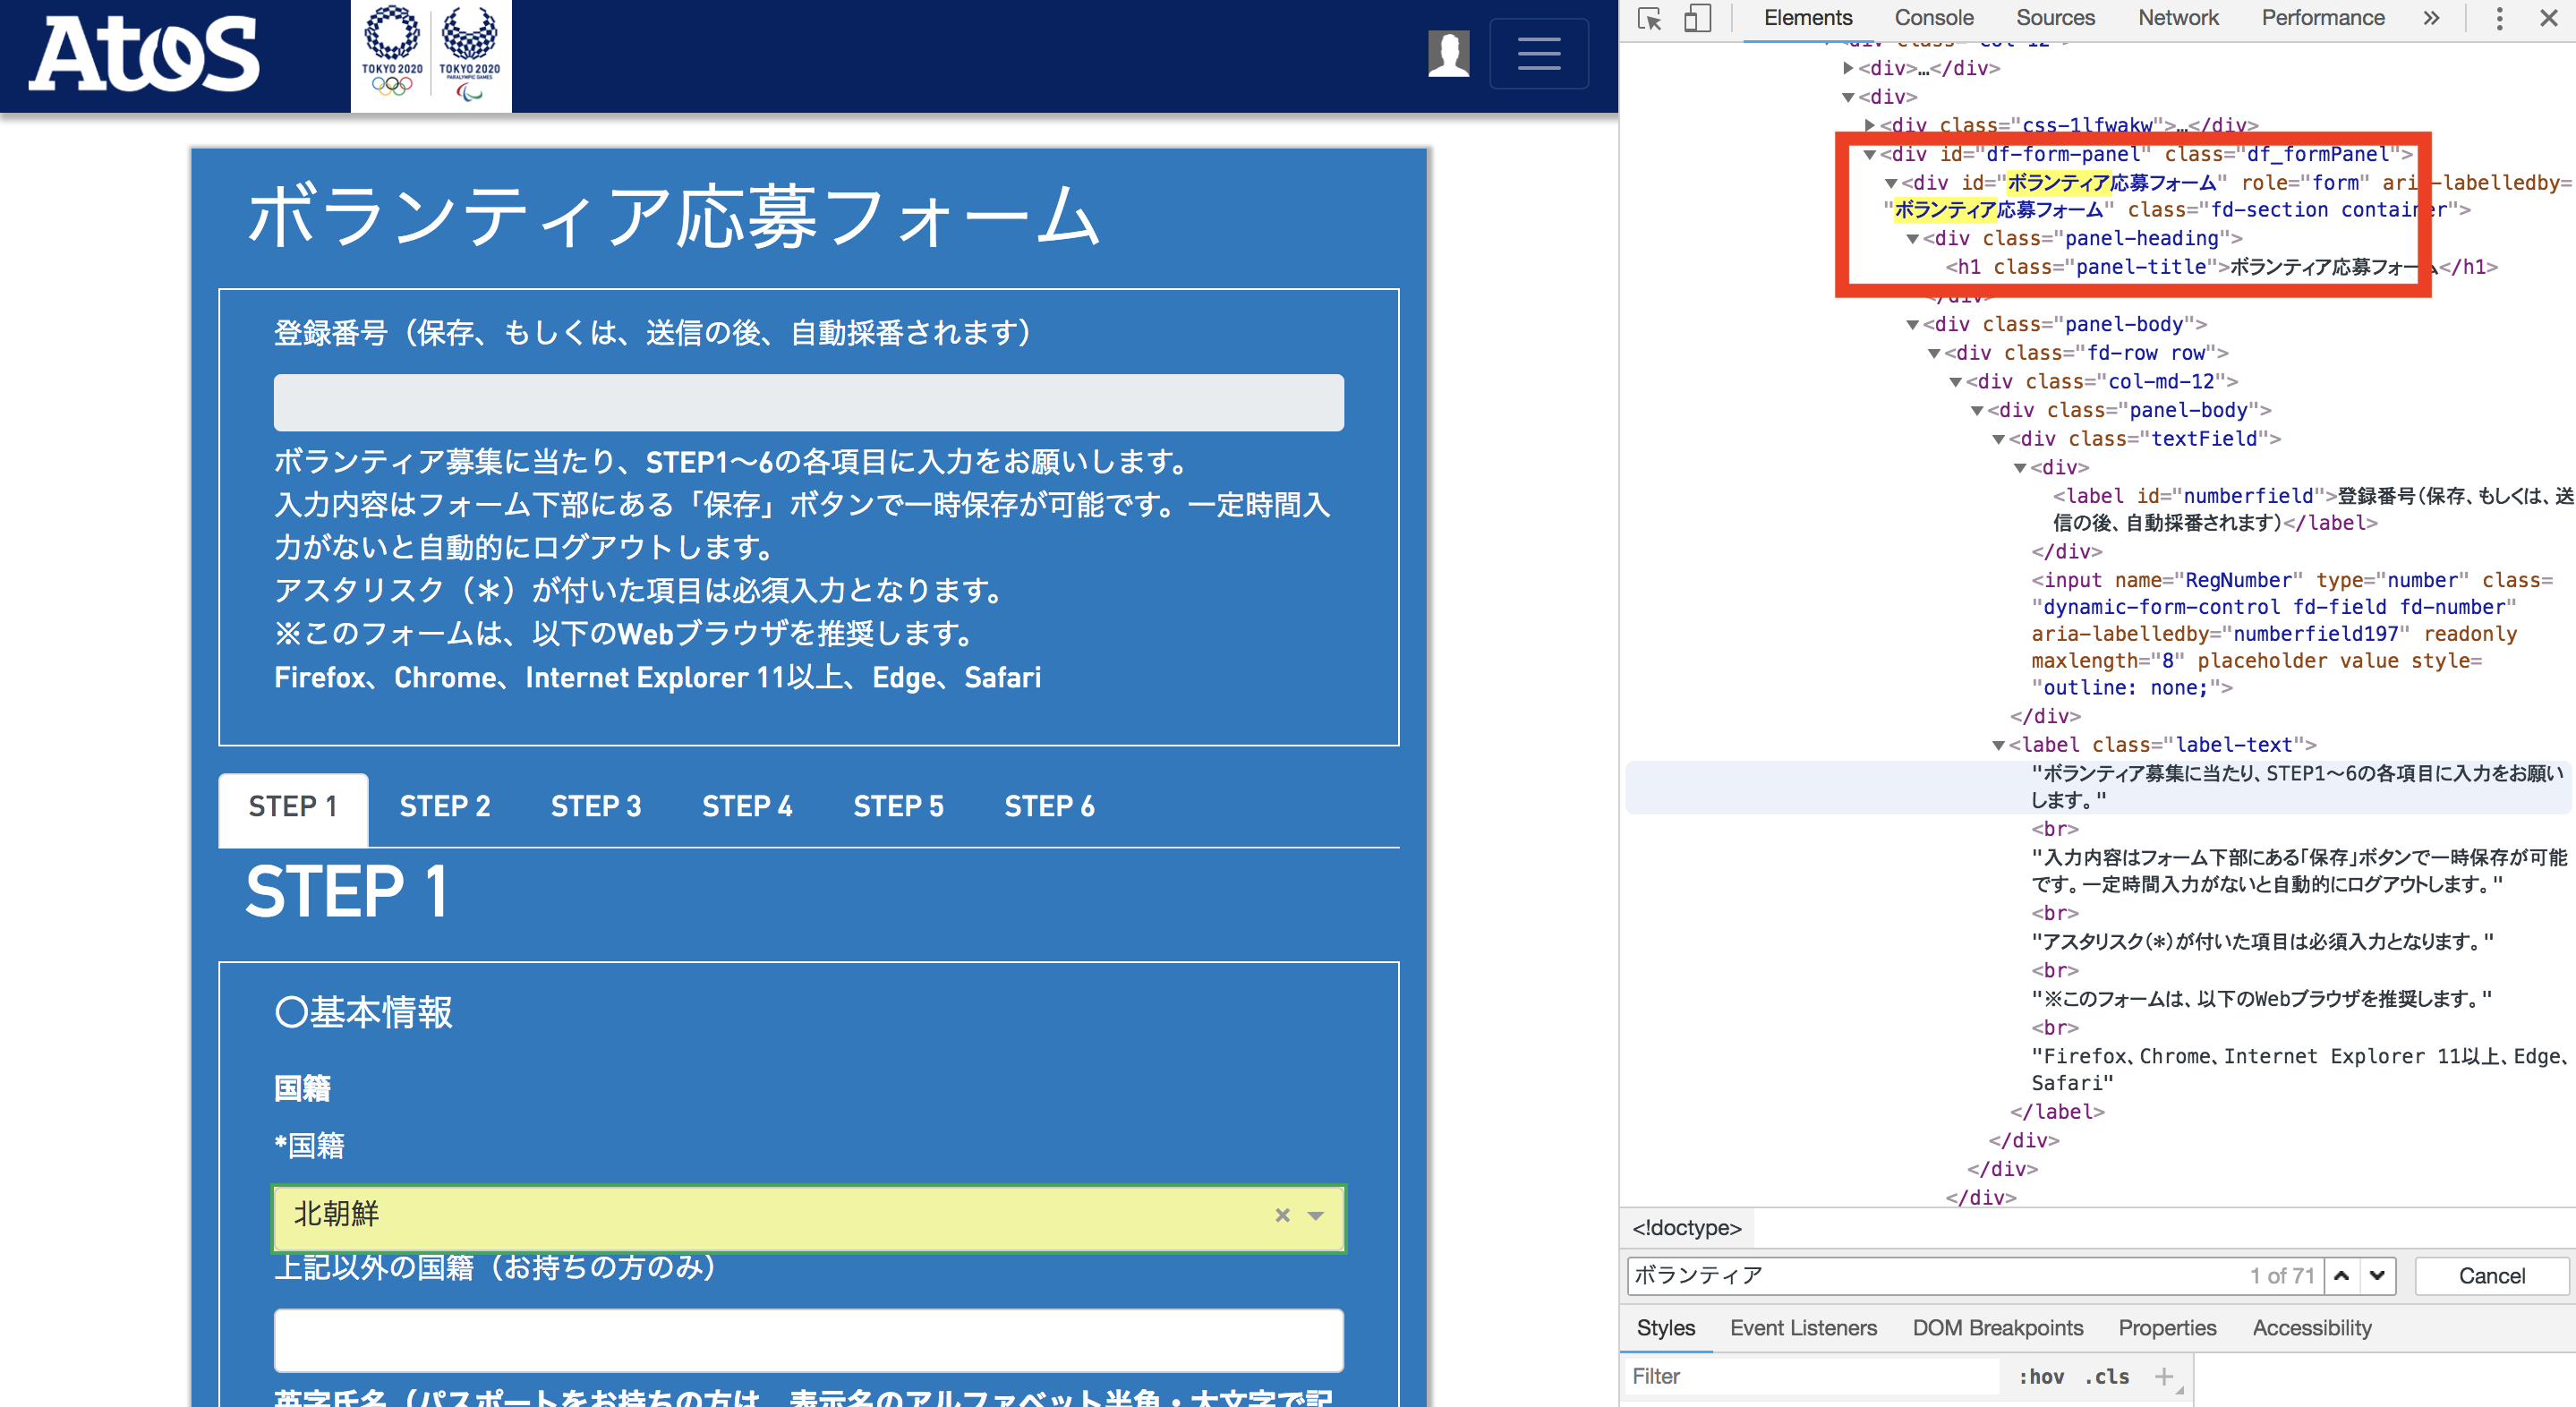Toggle :hov element state panel

[2041, 1377]
